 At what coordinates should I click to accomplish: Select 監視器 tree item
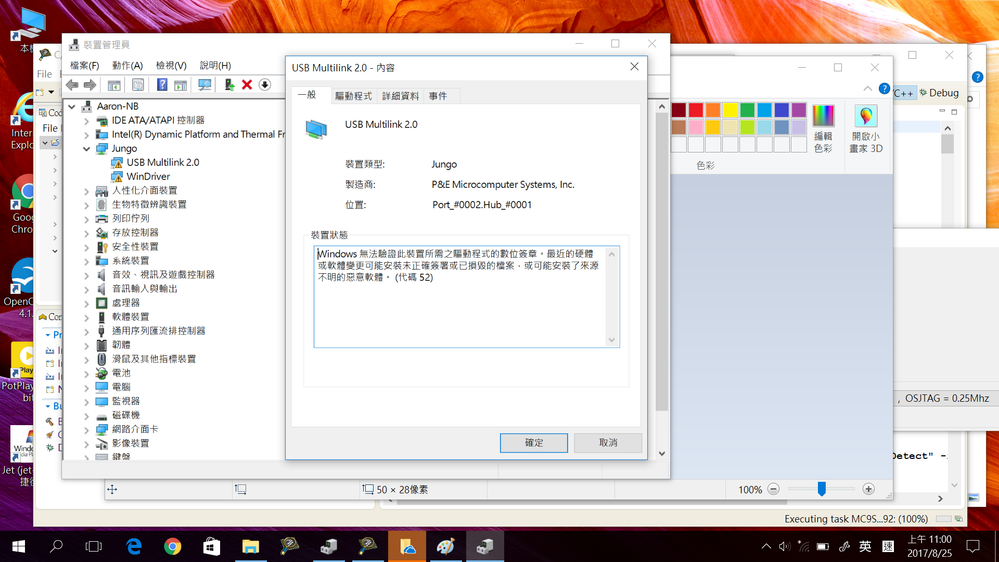point(126,401)
